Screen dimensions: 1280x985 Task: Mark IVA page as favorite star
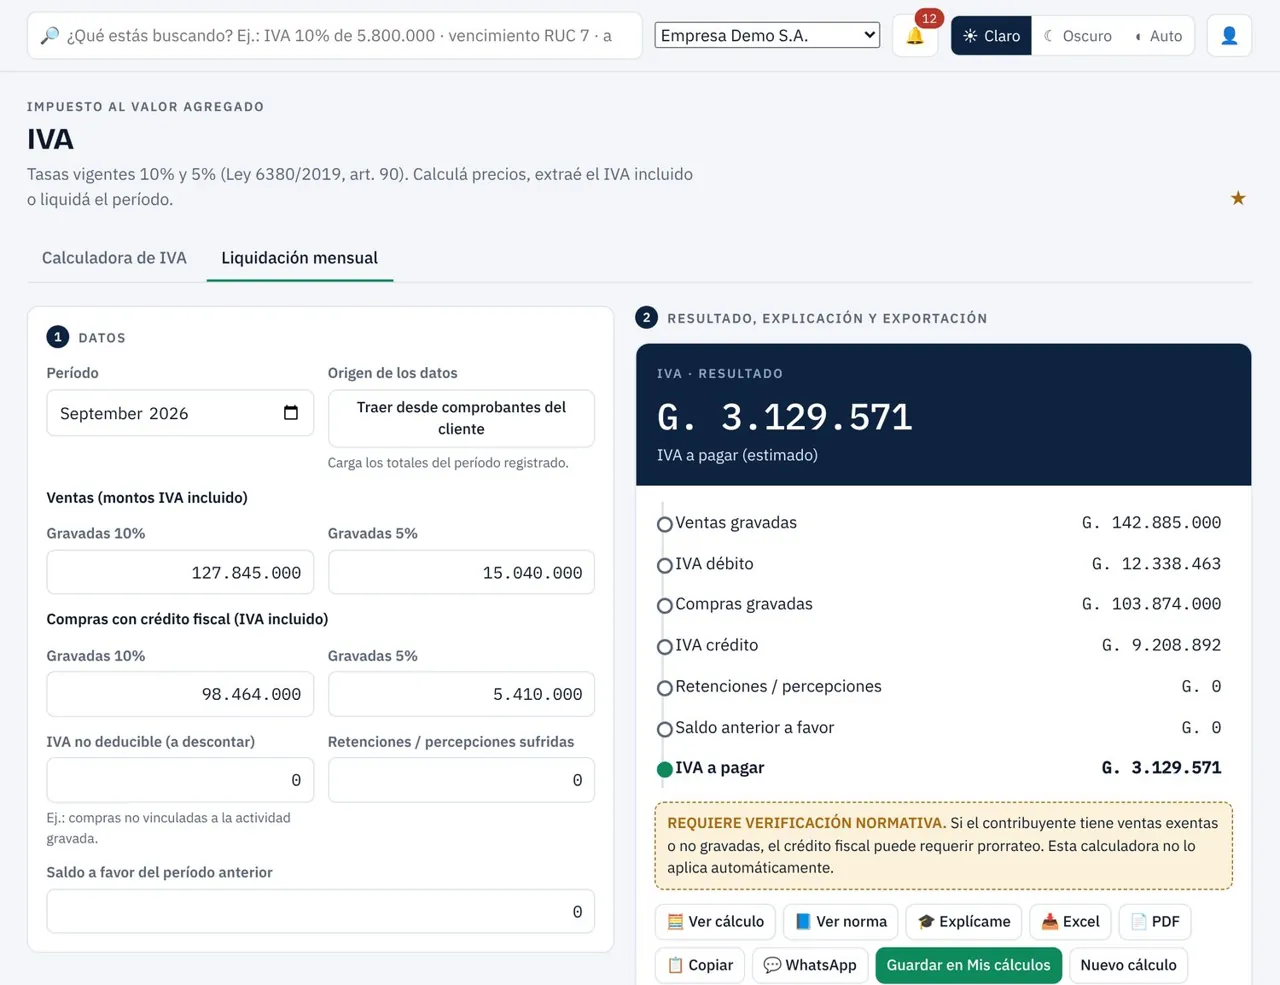(x=1238, y=198)
